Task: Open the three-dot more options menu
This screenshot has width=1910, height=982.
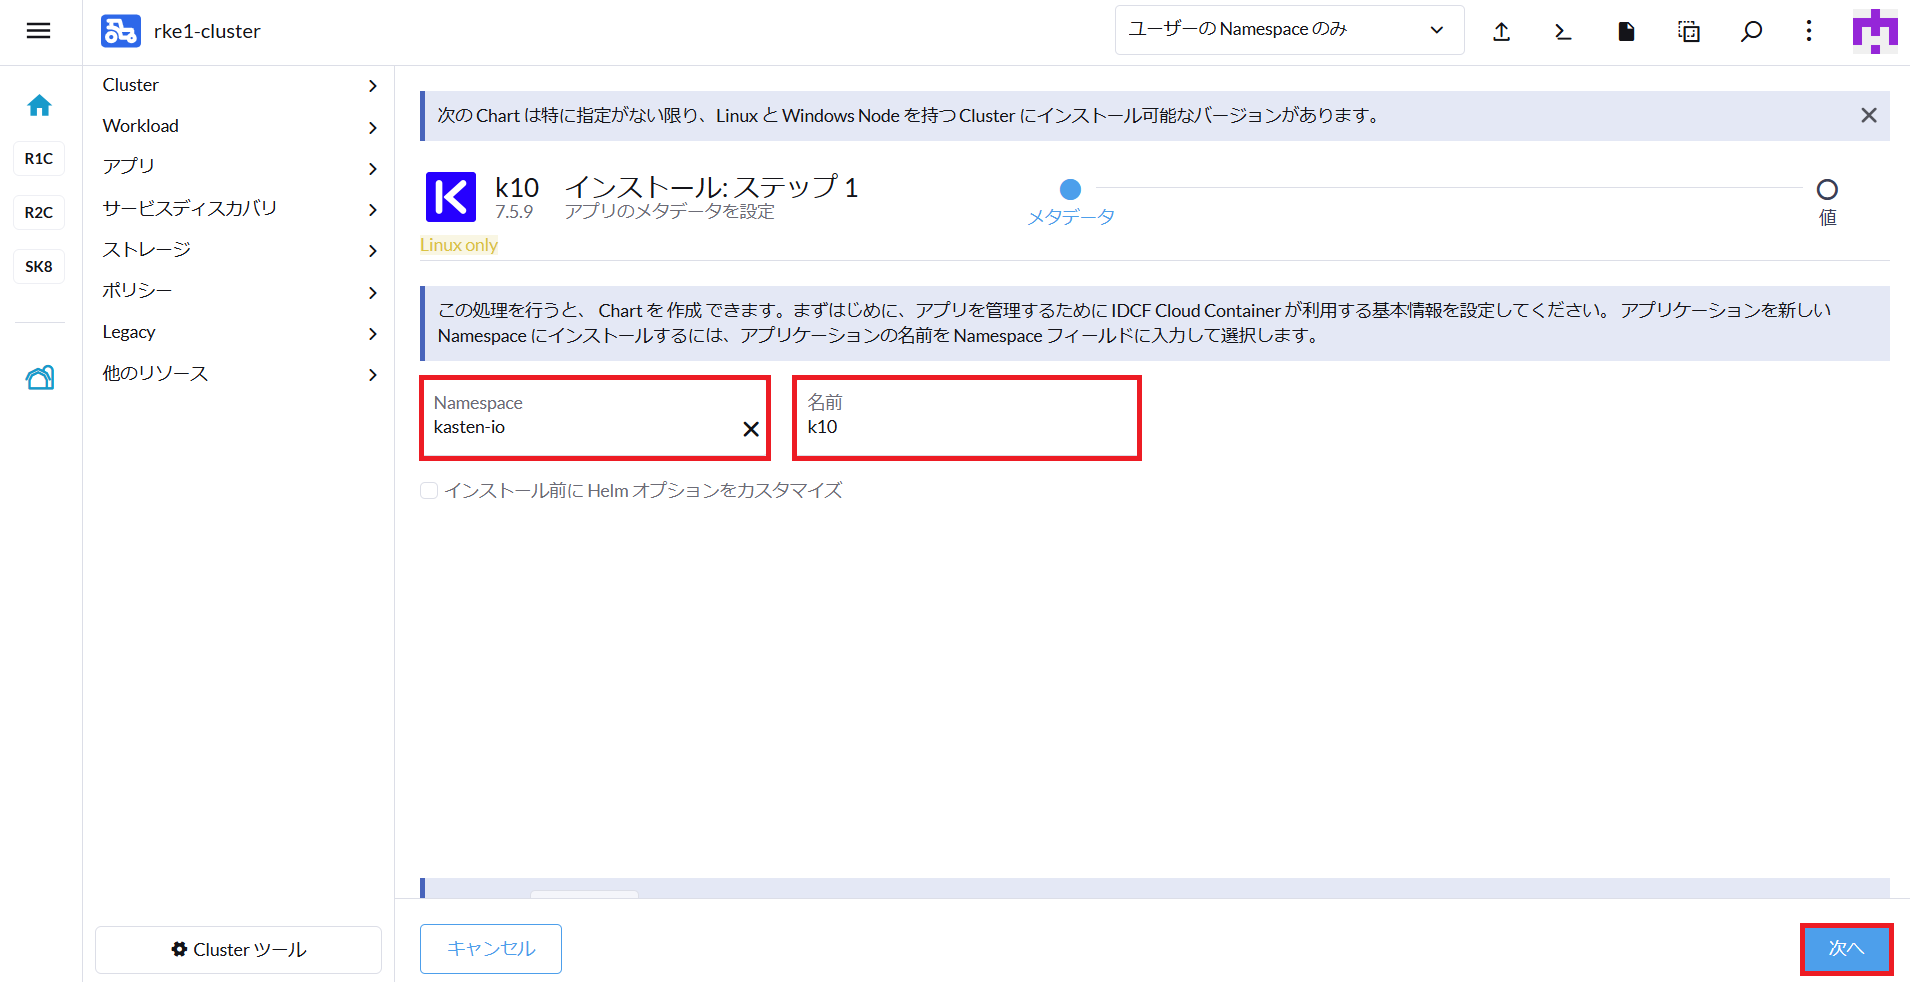Action: click(x=1809, y=31)
